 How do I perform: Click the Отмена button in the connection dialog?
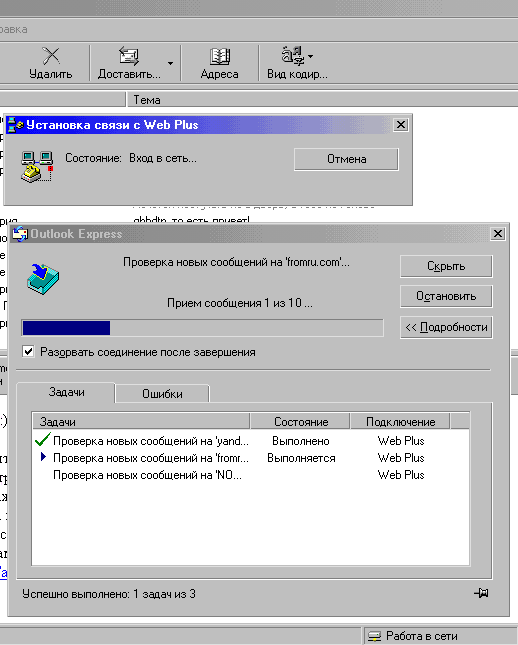pos(346,159)
